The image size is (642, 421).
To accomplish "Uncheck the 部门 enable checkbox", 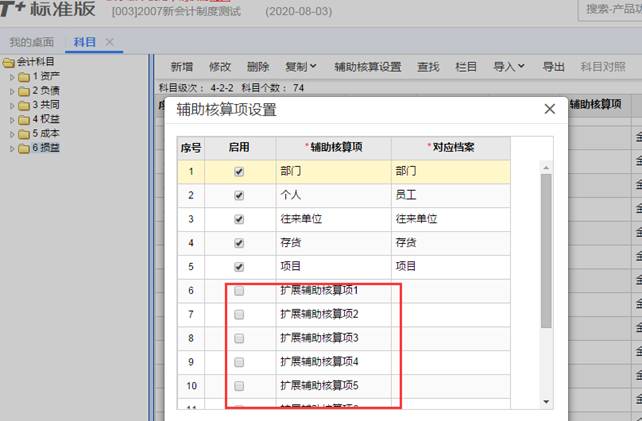I will click(238, 171).
